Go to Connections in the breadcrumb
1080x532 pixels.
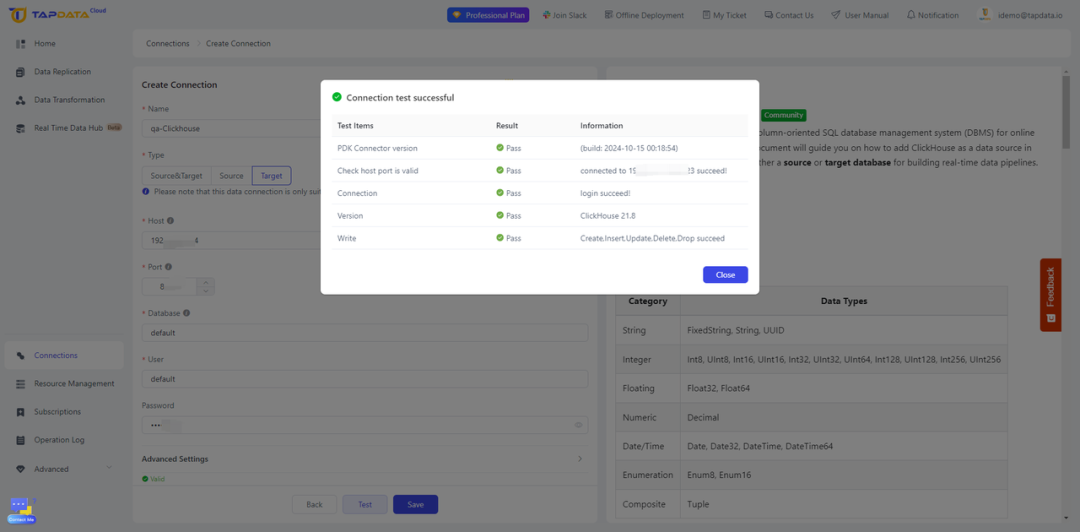167,43
